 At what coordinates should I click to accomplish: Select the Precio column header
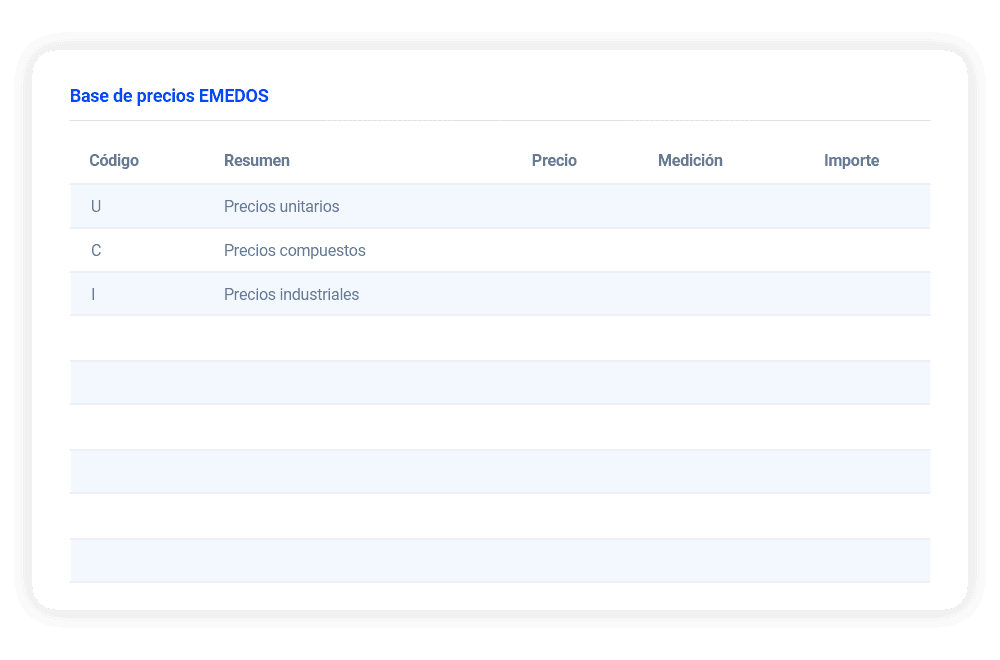554,160
